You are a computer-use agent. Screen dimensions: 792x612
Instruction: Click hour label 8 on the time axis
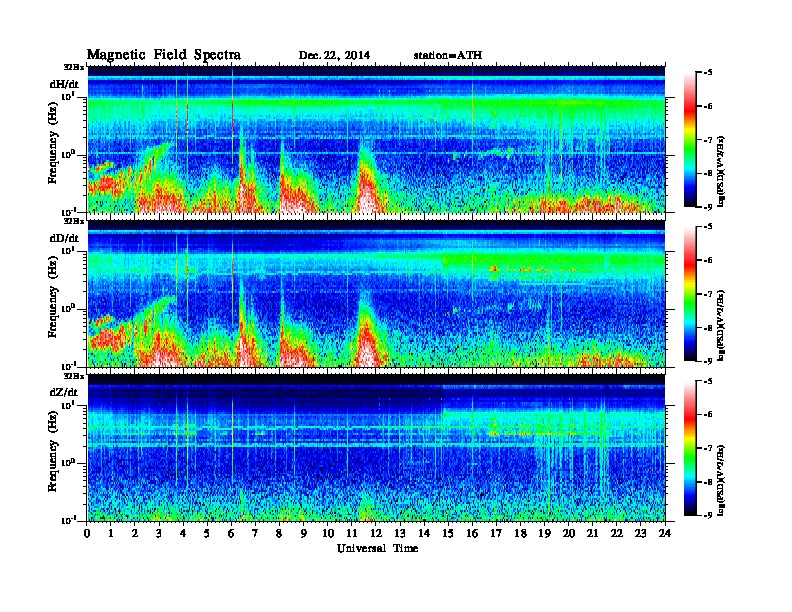(279, 533)
